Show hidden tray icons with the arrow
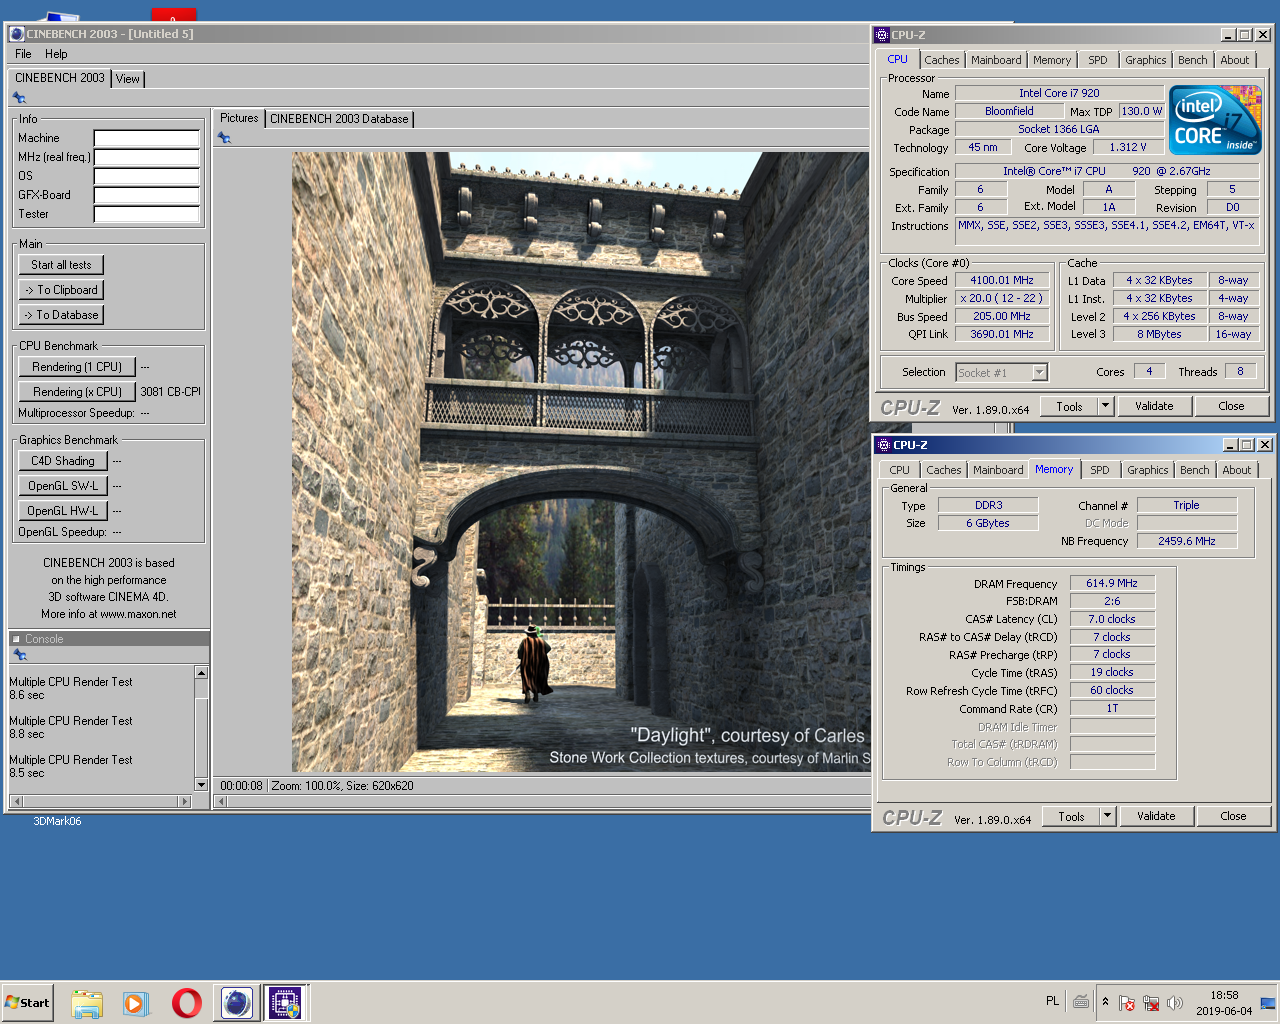1280x1024 pixels. click(x=1105, y=1001)
